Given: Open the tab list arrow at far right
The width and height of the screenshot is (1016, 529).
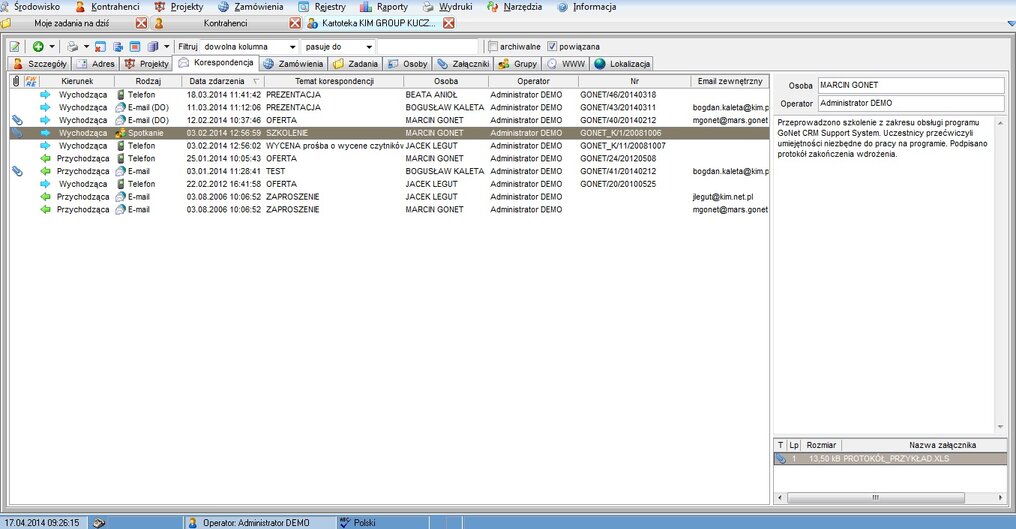Looking at the screenshot, I should tap(1011, 23).
